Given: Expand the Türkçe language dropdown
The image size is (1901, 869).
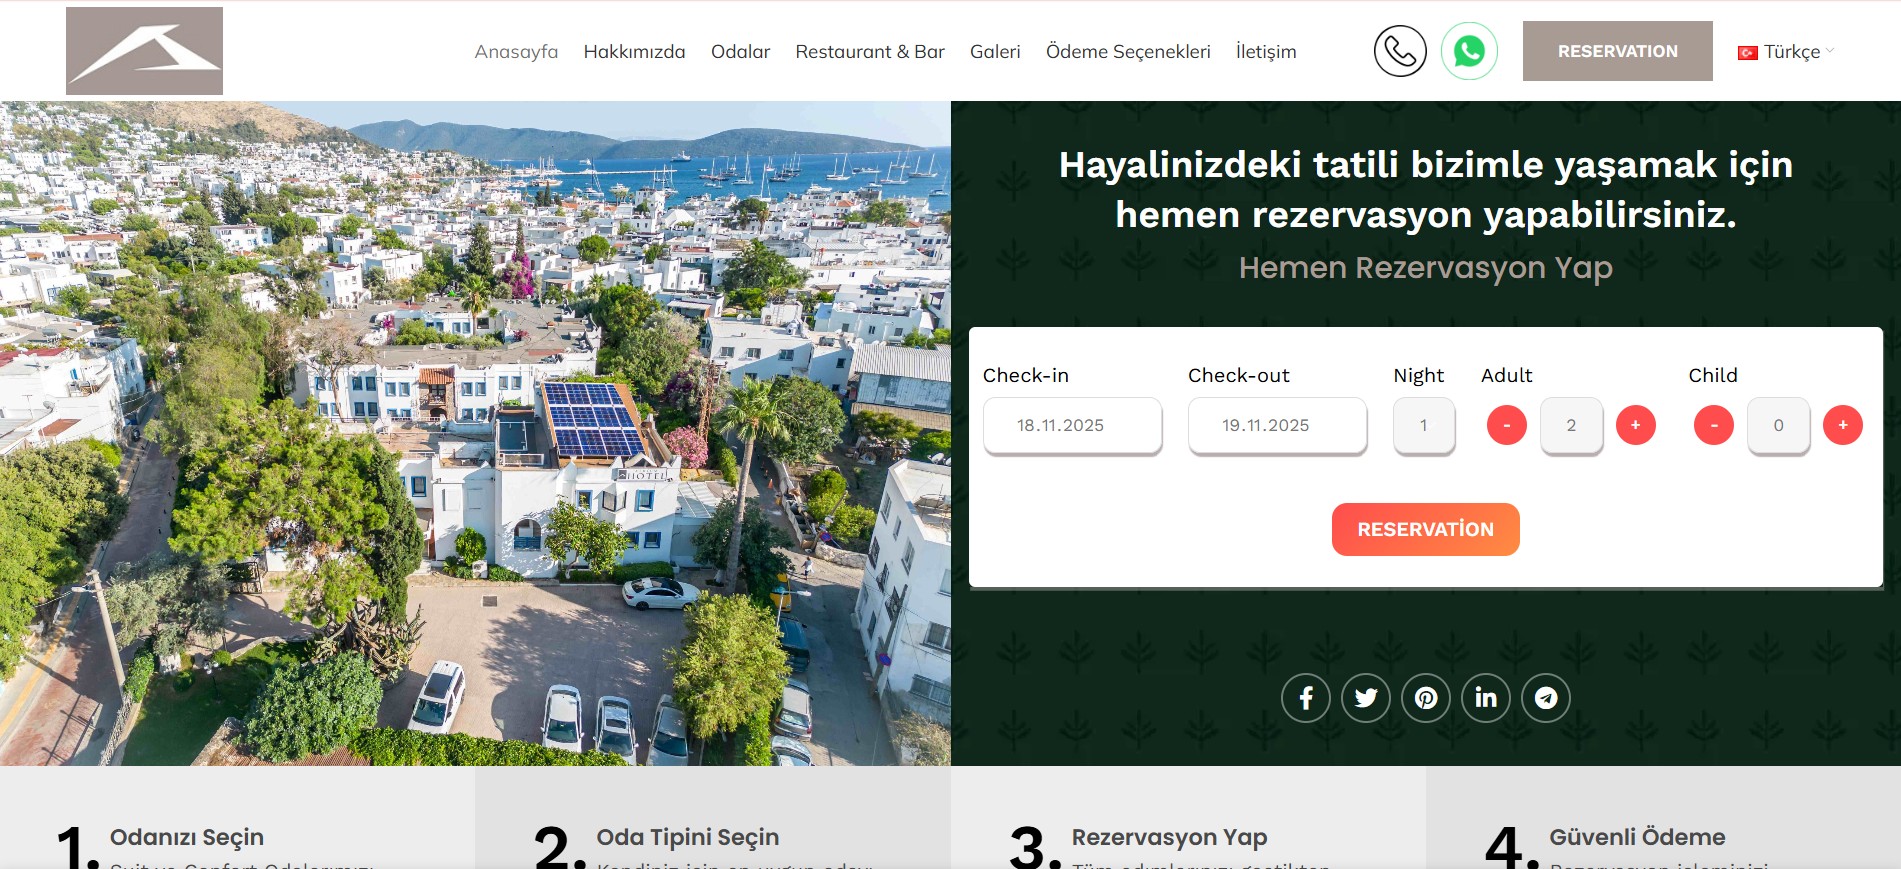Looking at the screenshot, I should tap(1787, 52).
